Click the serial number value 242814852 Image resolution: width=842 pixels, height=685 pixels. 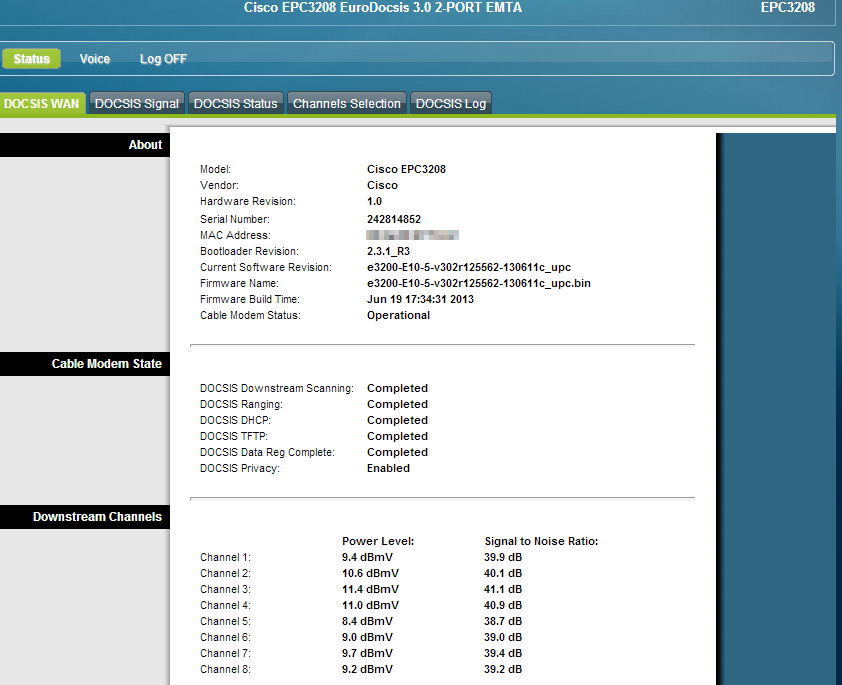[x=394, y=219]
